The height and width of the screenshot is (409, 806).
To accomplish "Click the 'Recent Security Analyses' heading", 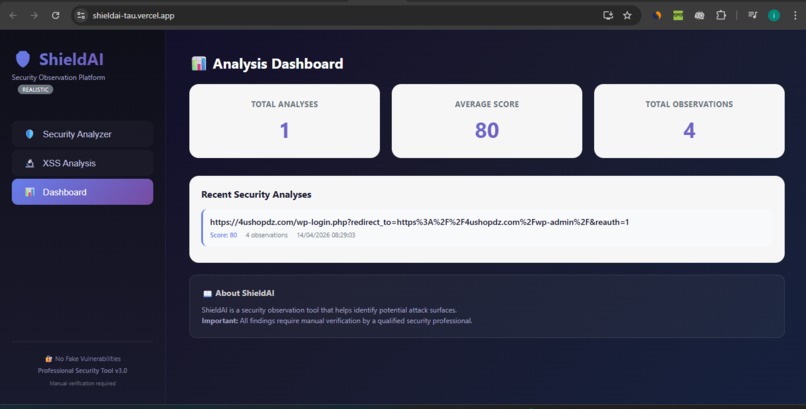I will [x=256, y=195].
